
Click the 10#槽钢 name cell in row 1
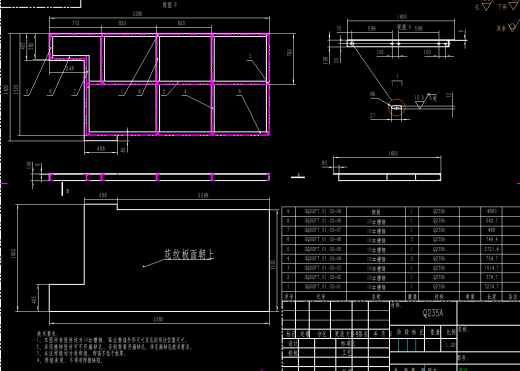(376, 287)
